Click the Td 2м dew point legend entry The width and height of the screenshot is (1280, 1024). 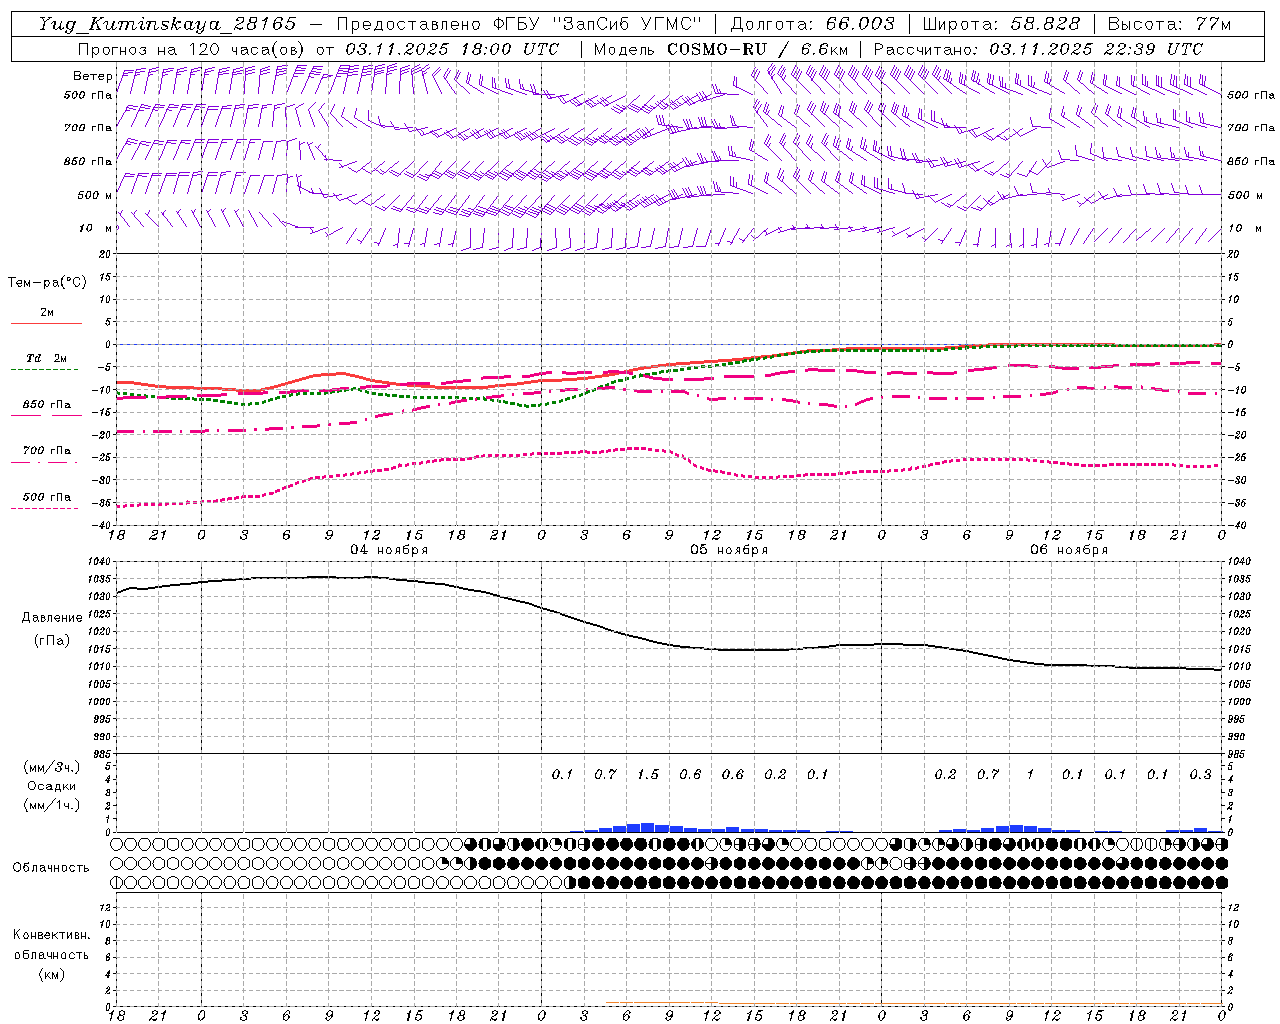[x=46, y=358]
